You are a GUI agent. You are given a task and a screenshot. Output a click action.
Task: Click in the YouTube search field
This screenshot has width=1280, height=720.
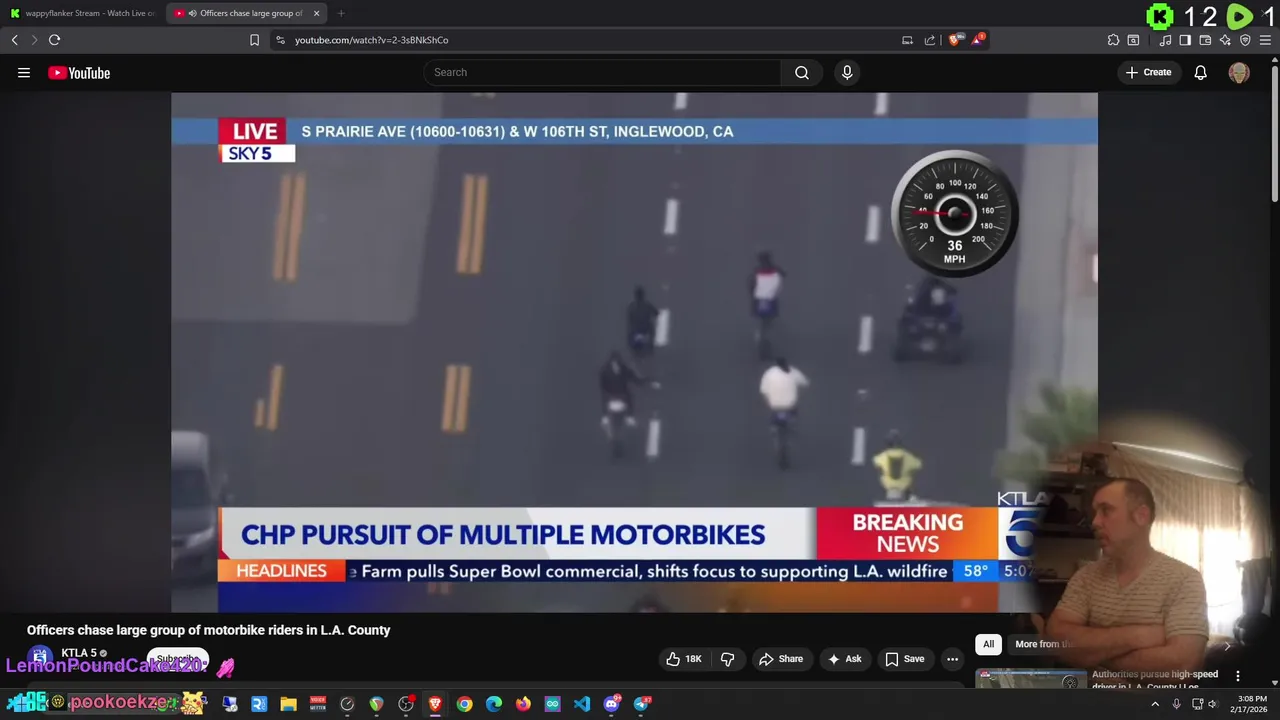tap(602, 72)
